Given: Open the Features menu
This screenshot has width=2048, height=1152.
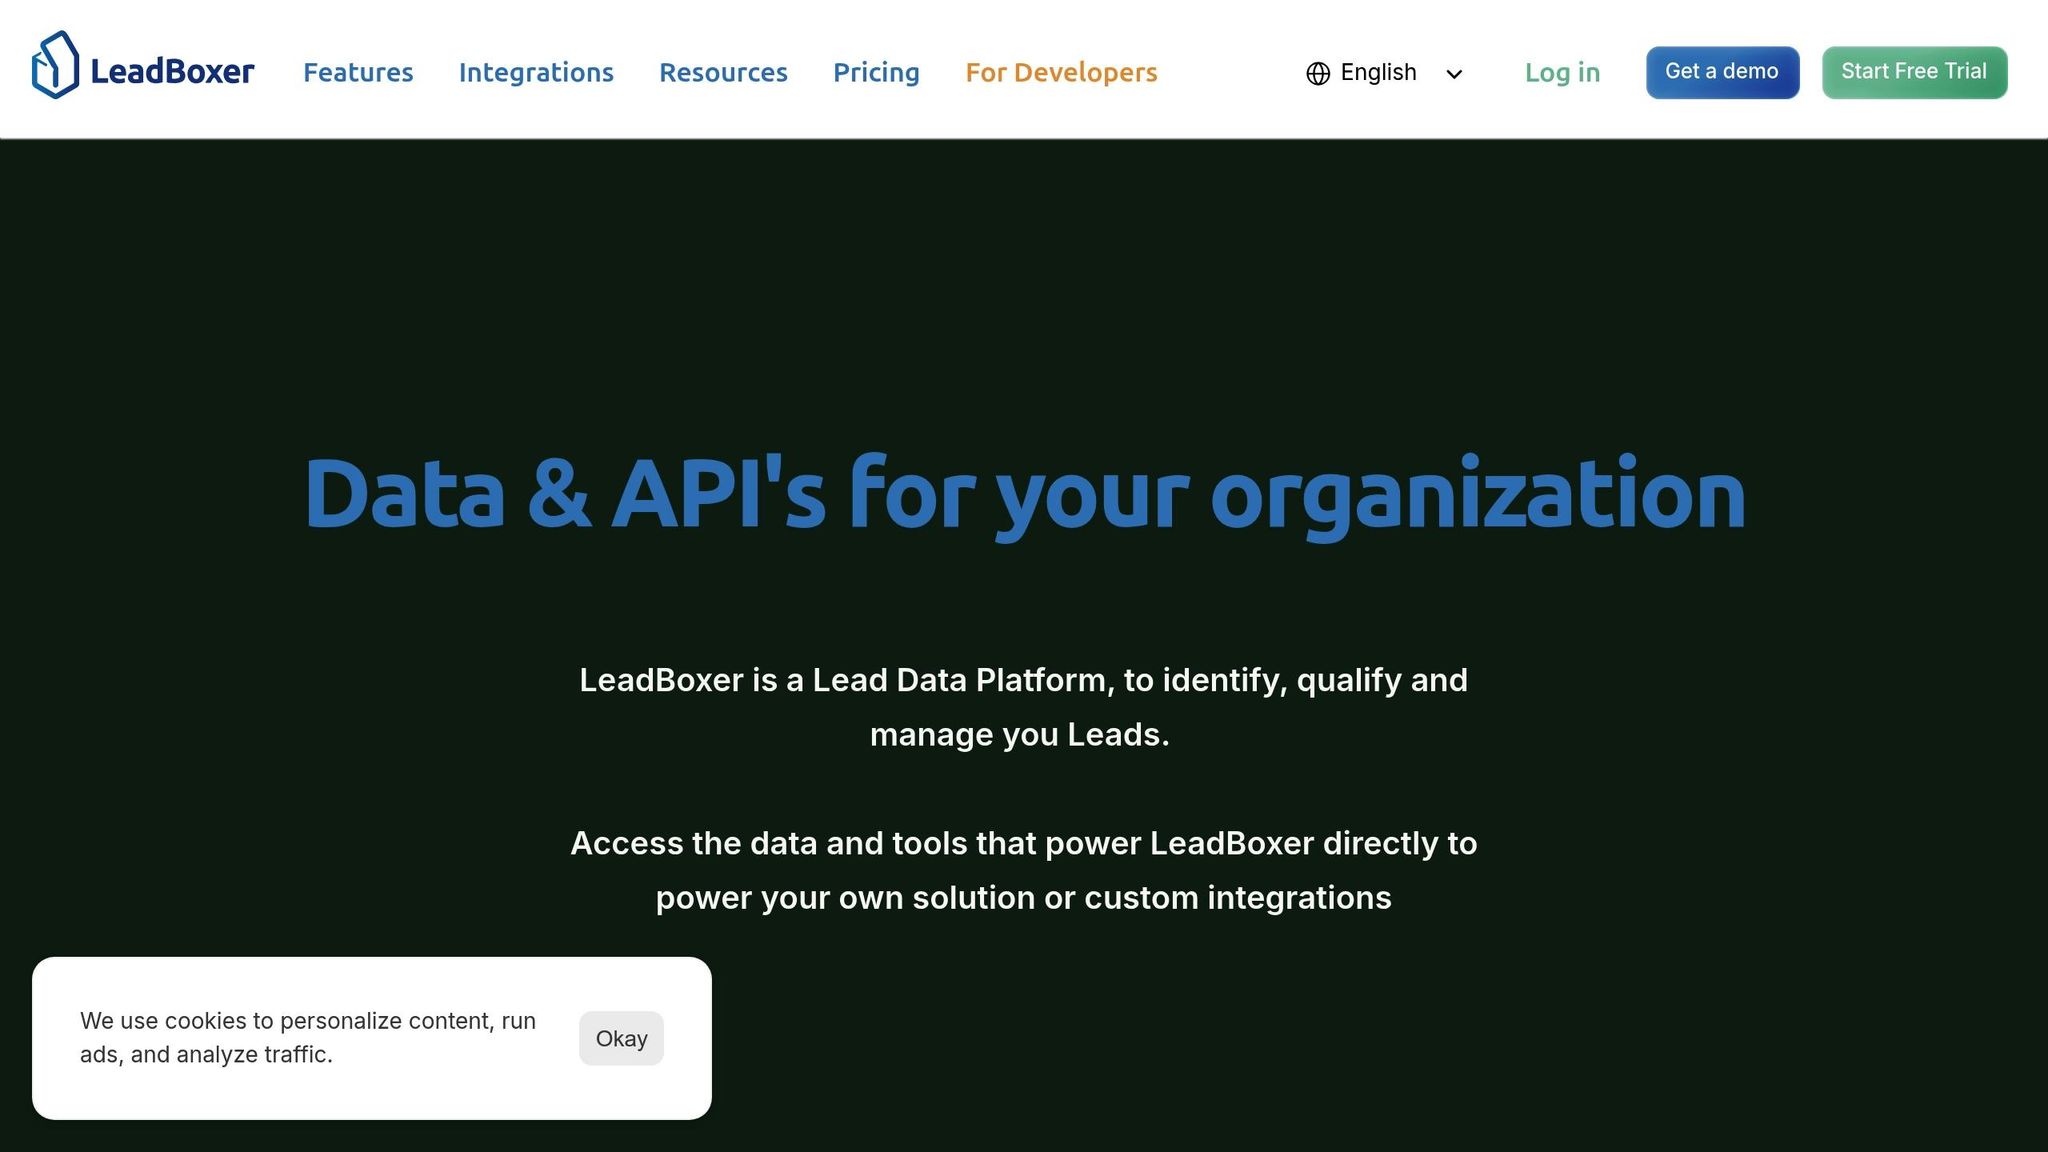Looking at the screenshot, I should coord(358,72).
